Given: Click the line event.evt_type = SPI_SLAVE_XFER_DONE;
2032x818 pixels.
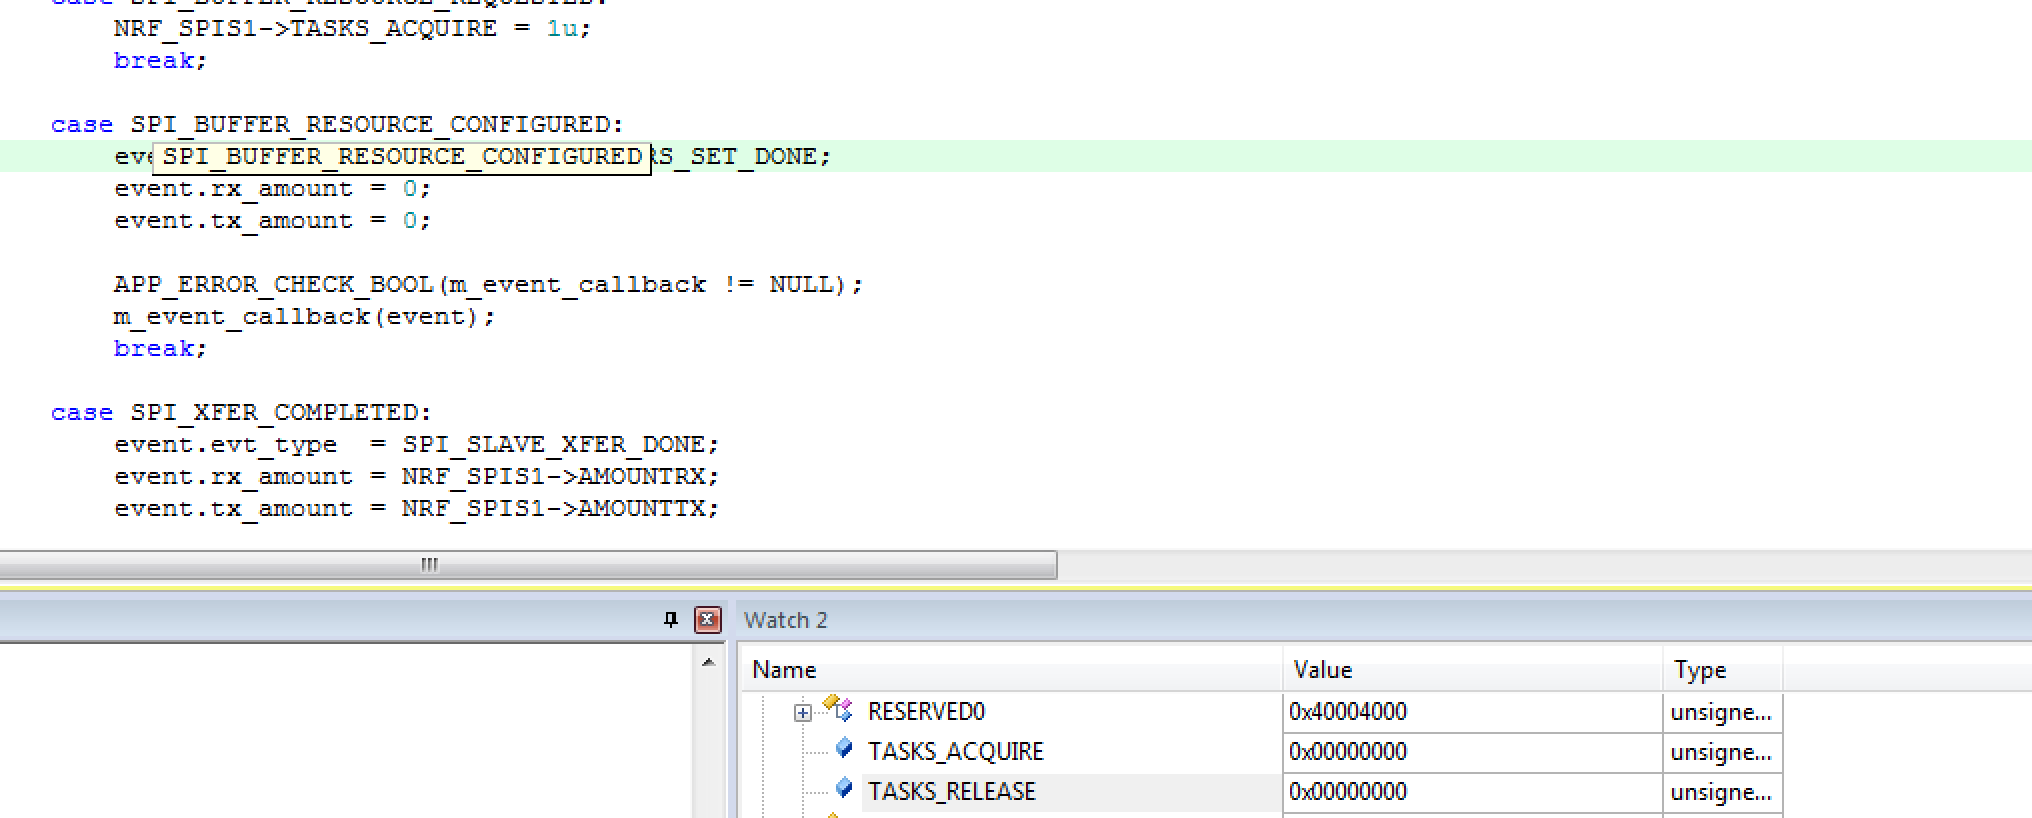Looking at the screenshot, I should (x=416, y=445).
